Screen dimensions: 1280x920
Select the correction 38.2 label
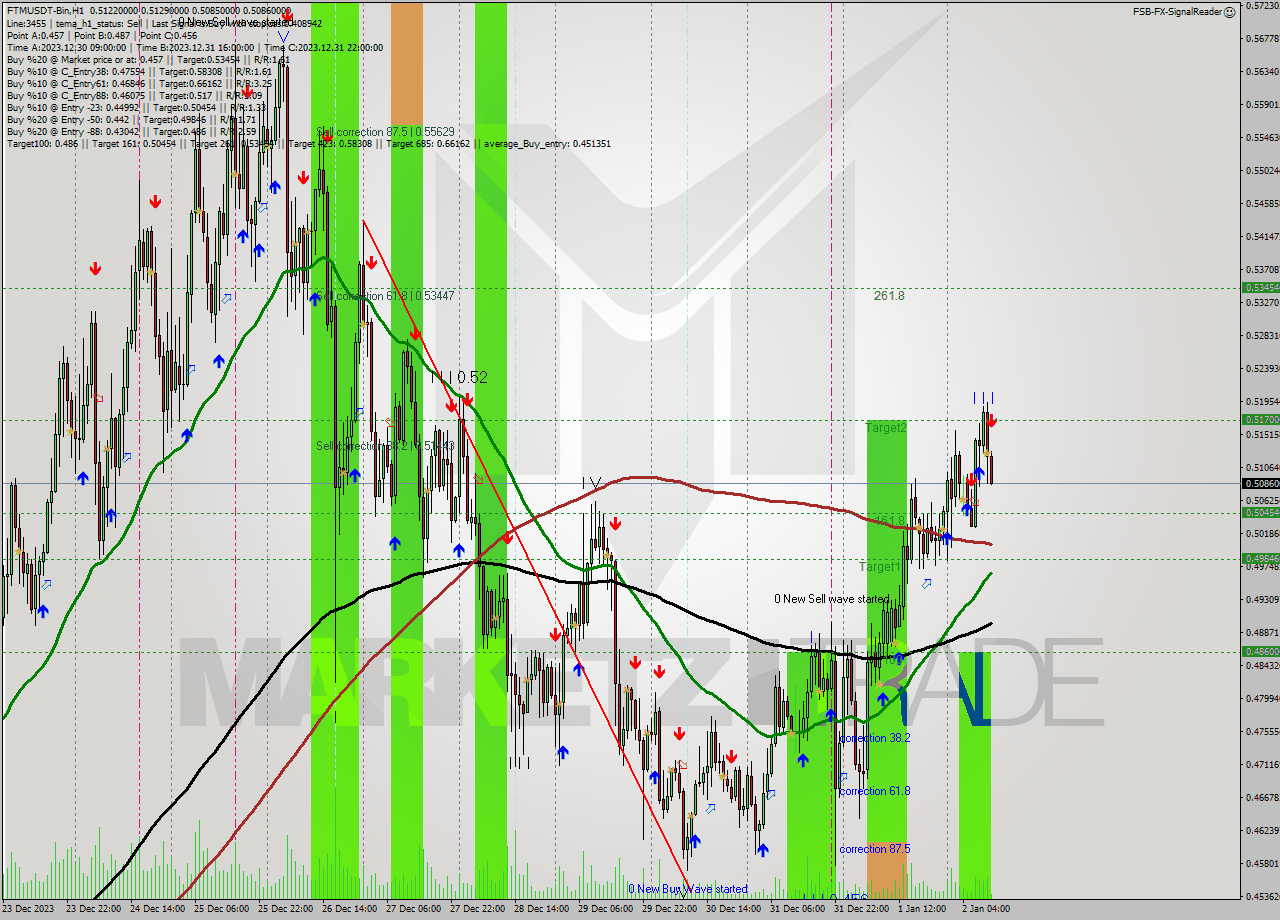(x=875, y=738)
